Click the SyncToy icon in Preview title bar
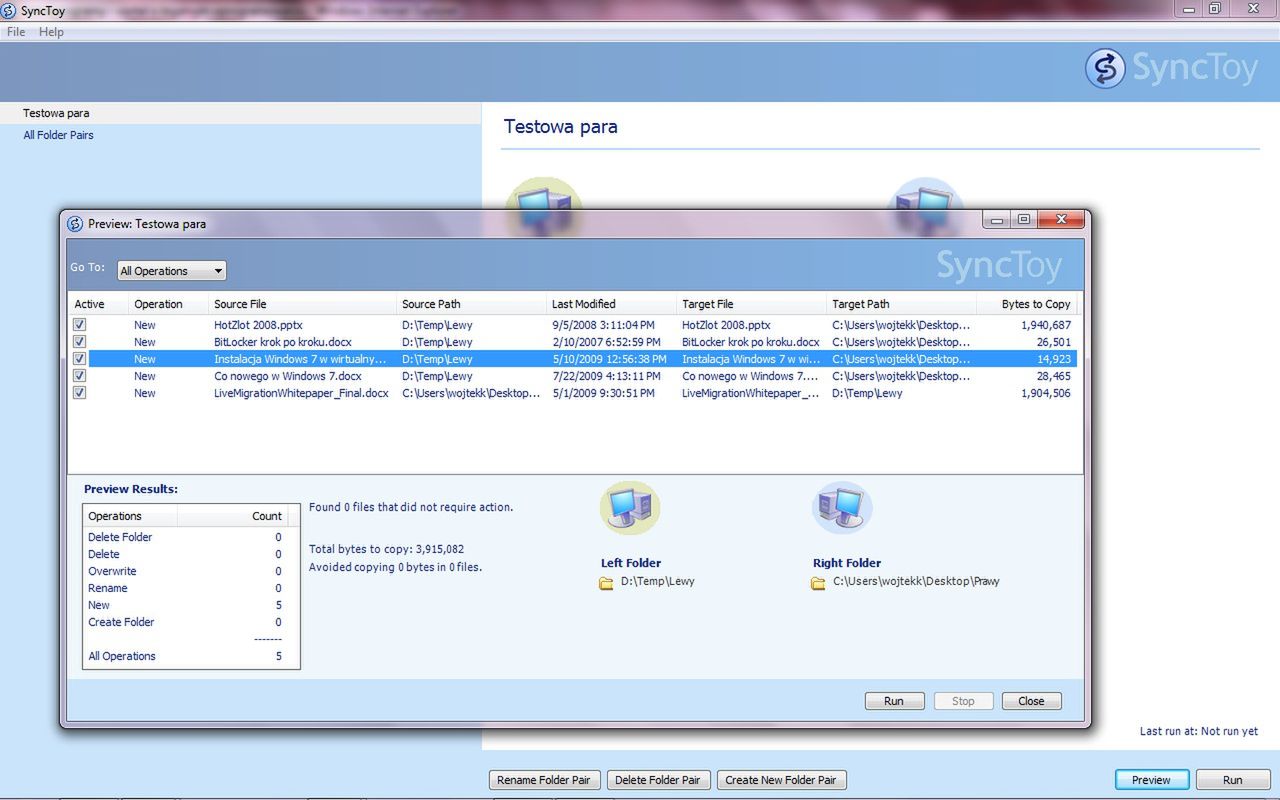This screenshot has width=1280, height=800. pos(75,224)
